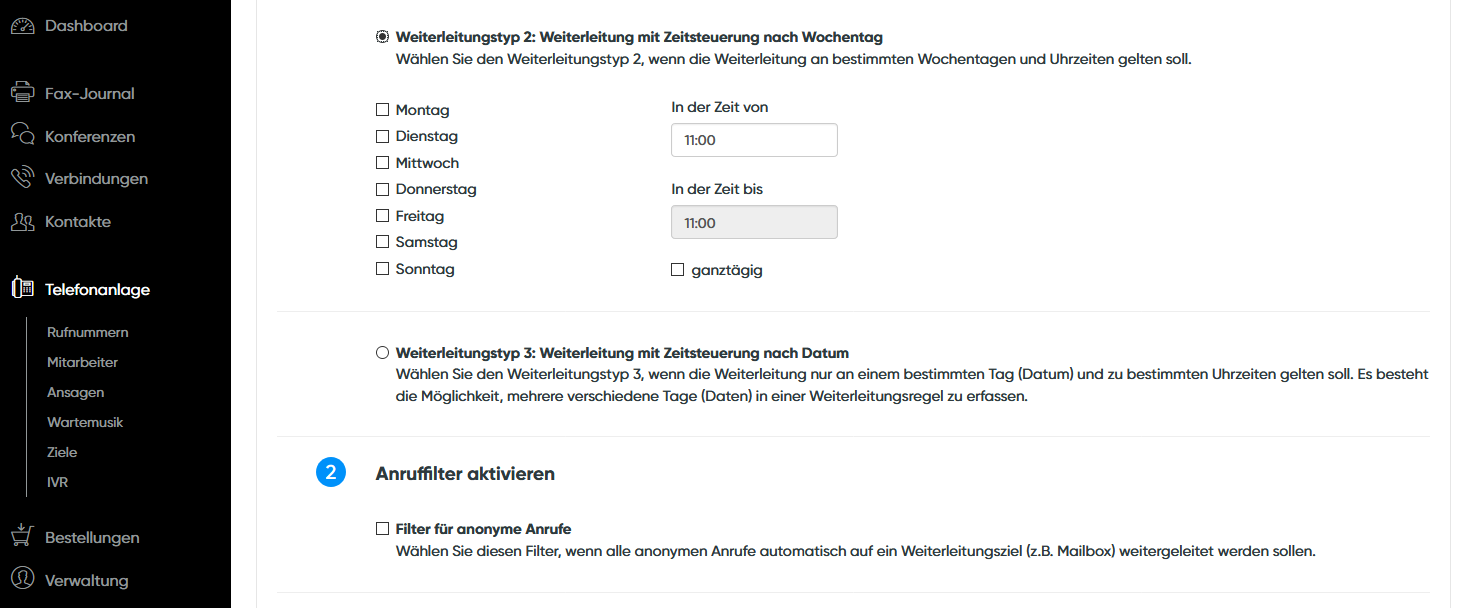Check the ganztägig option
This screenshot has height=608, width=1472.
pyautogui.click(x=678, y=270)
